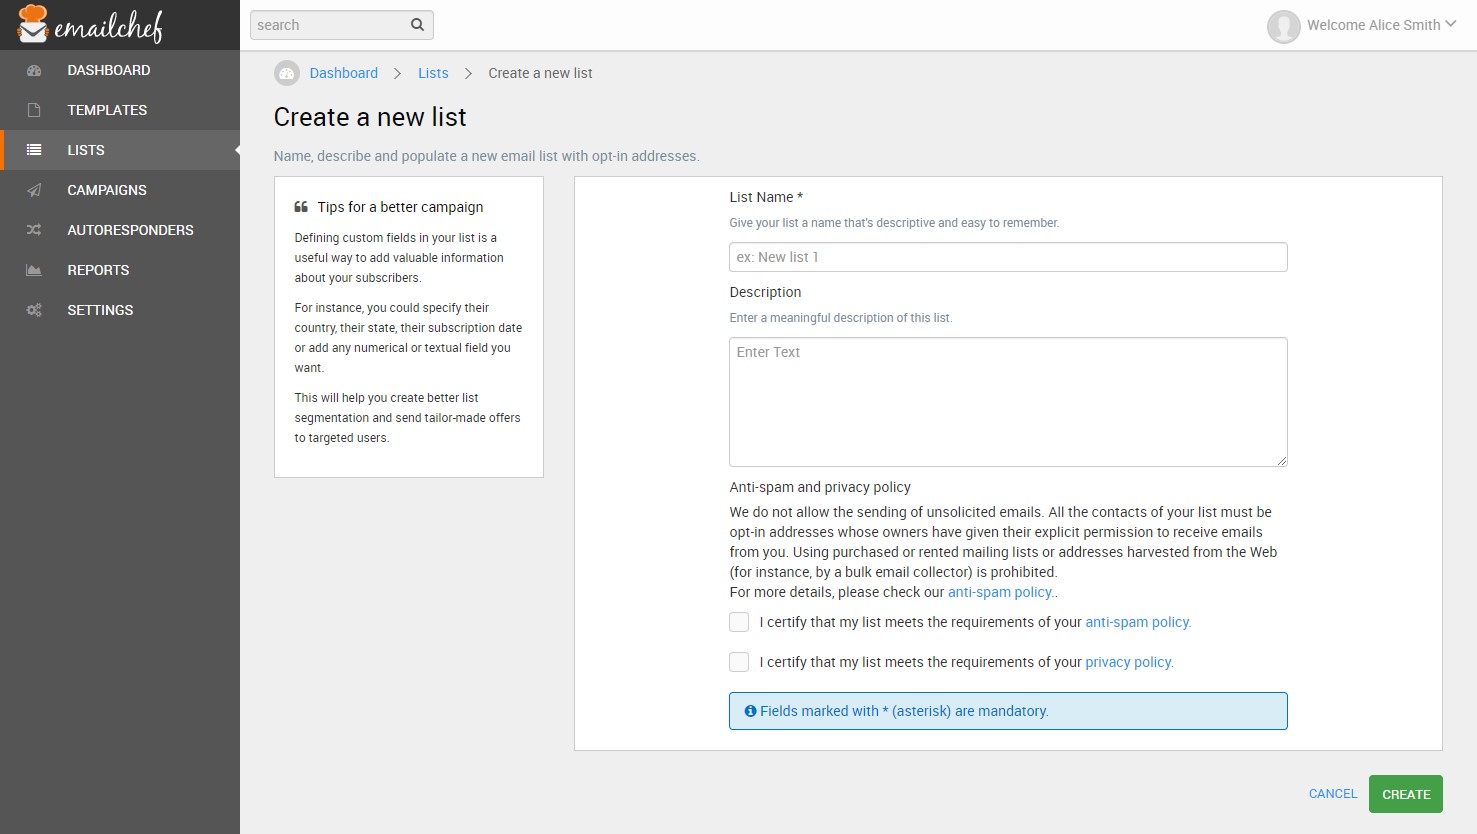Check the anti-spam policy certification box
This screenshot has width=1477, height=834.
[x=739, y=622]
